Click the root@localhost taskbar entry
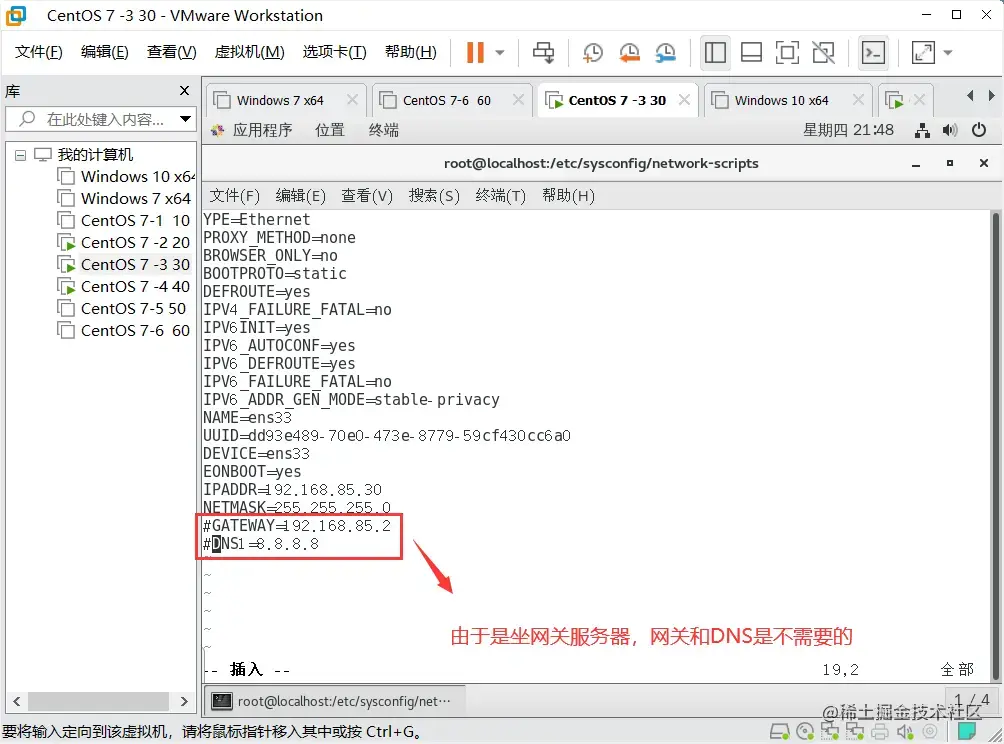Viewport: 1004px width, 744px height. pyautogui.click(x=335, y=701)
